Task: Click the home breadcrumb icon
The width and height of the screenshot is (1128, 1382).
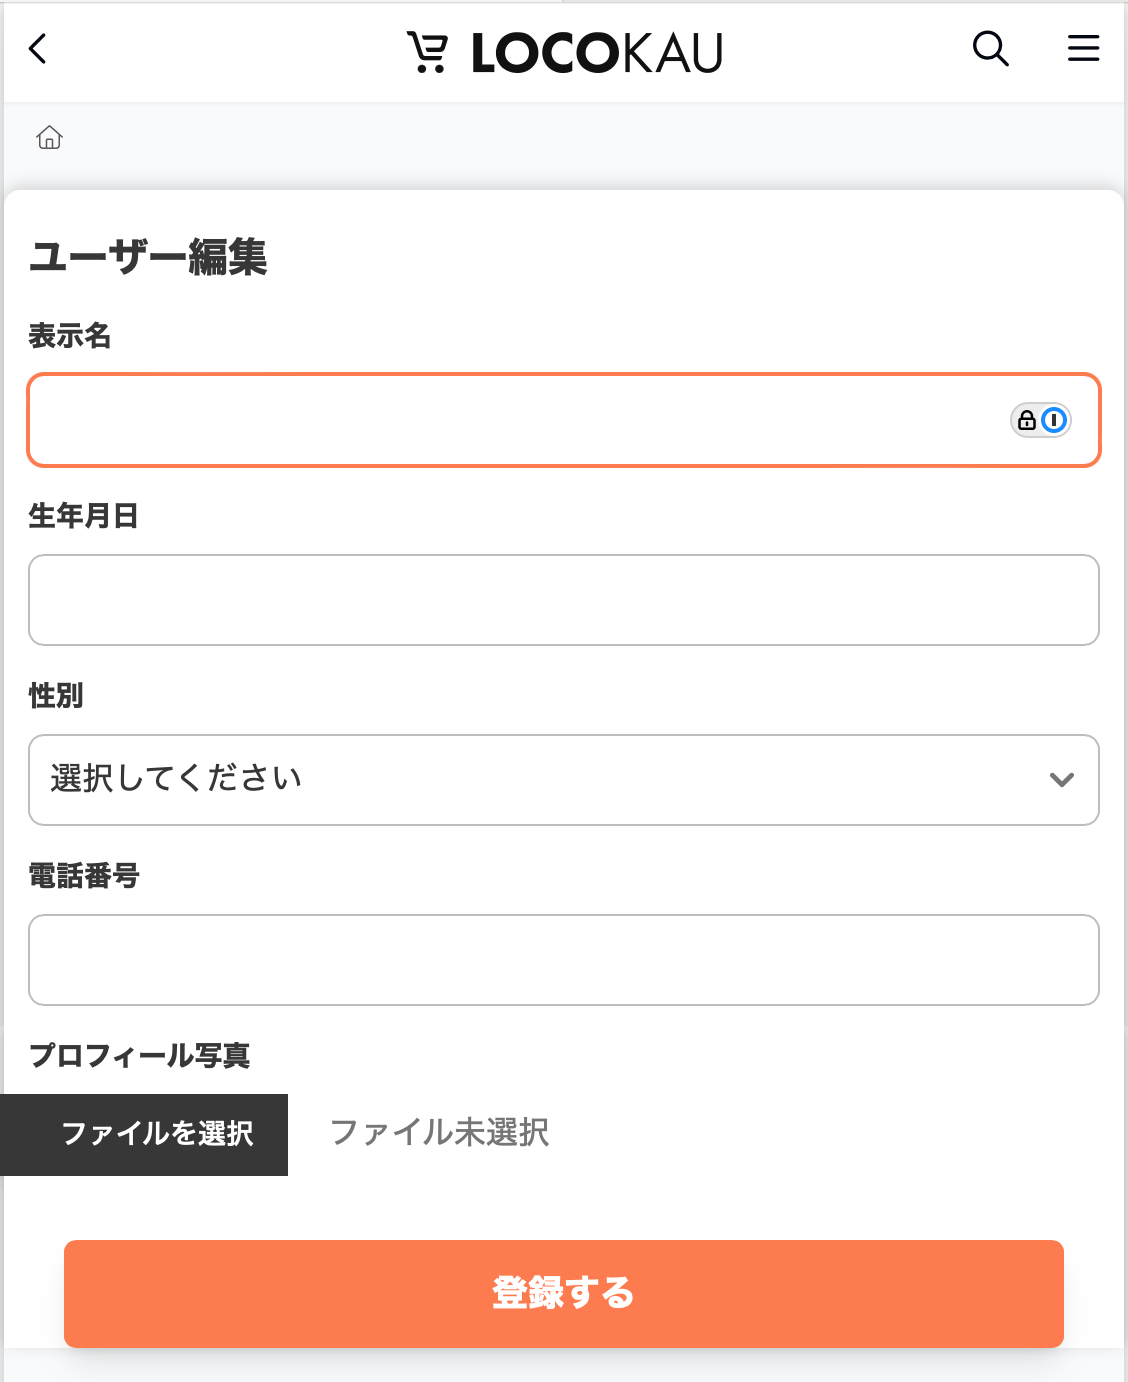Action: (48, 138)
